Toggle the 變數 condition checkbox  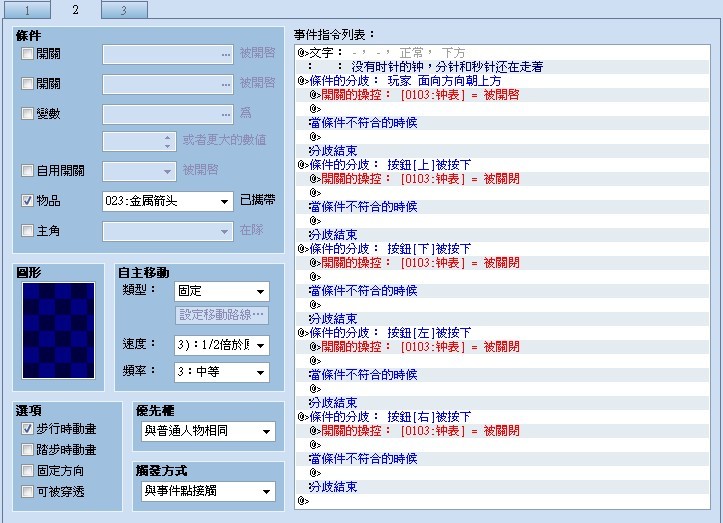point(27,113)
